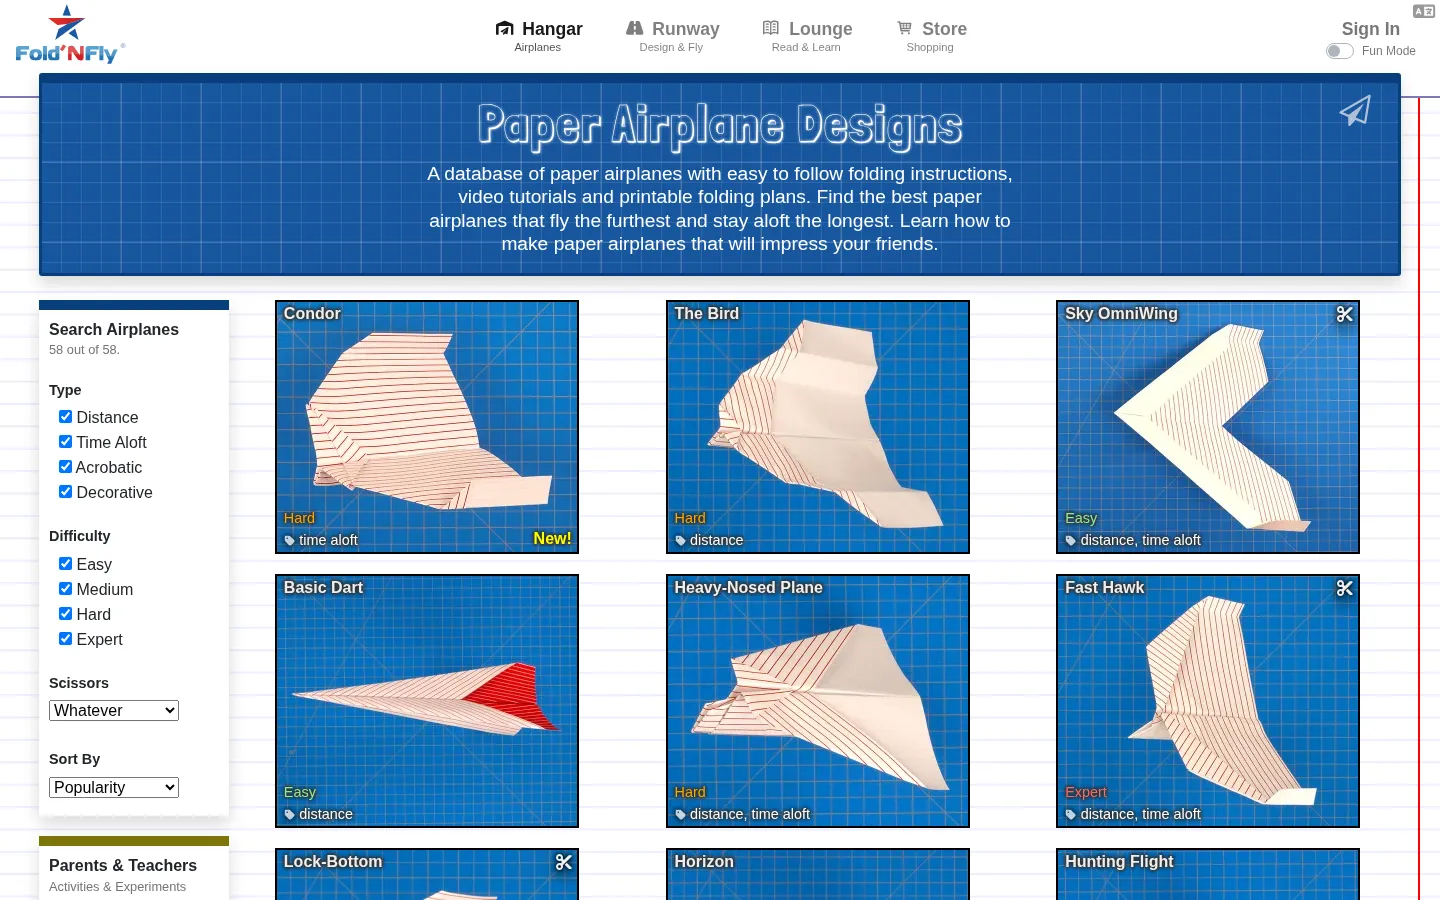Go to the Hangar Airplanes tab
This screenshot has height=900, width=1440.
click(x=539, y=36)
